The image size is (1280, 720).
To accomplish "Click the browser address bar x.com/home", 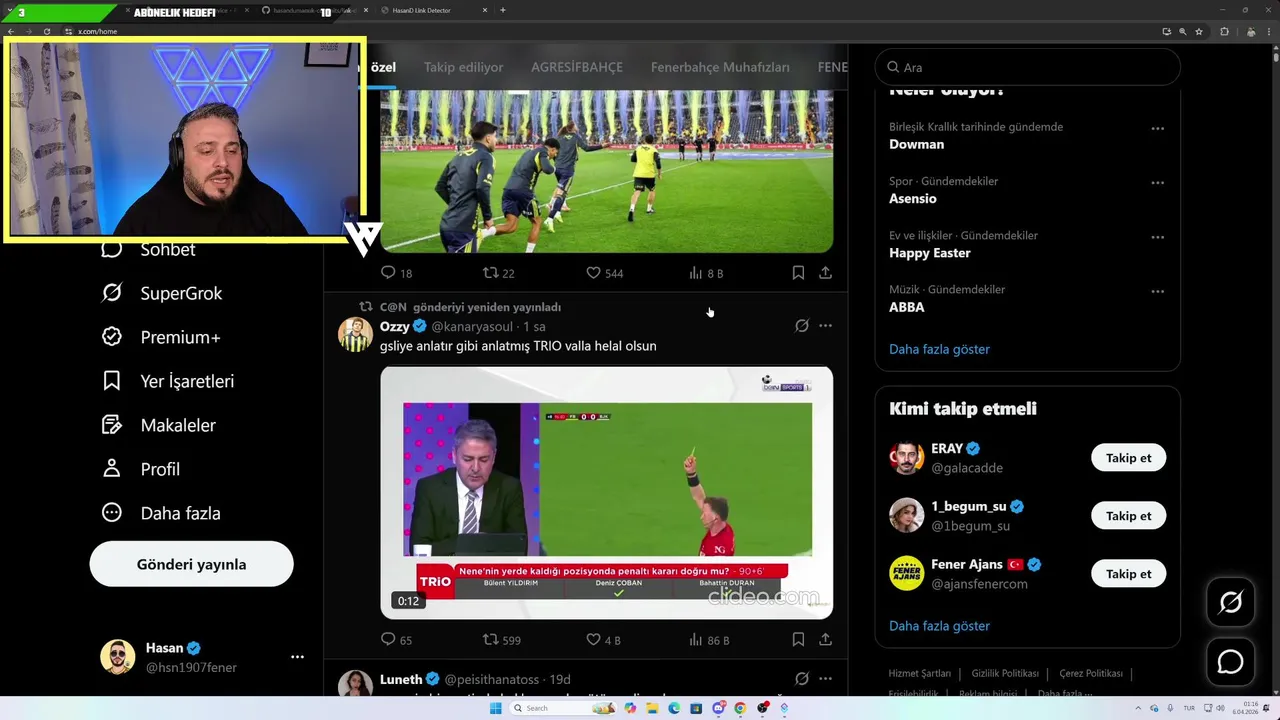I will pos(97,31).
